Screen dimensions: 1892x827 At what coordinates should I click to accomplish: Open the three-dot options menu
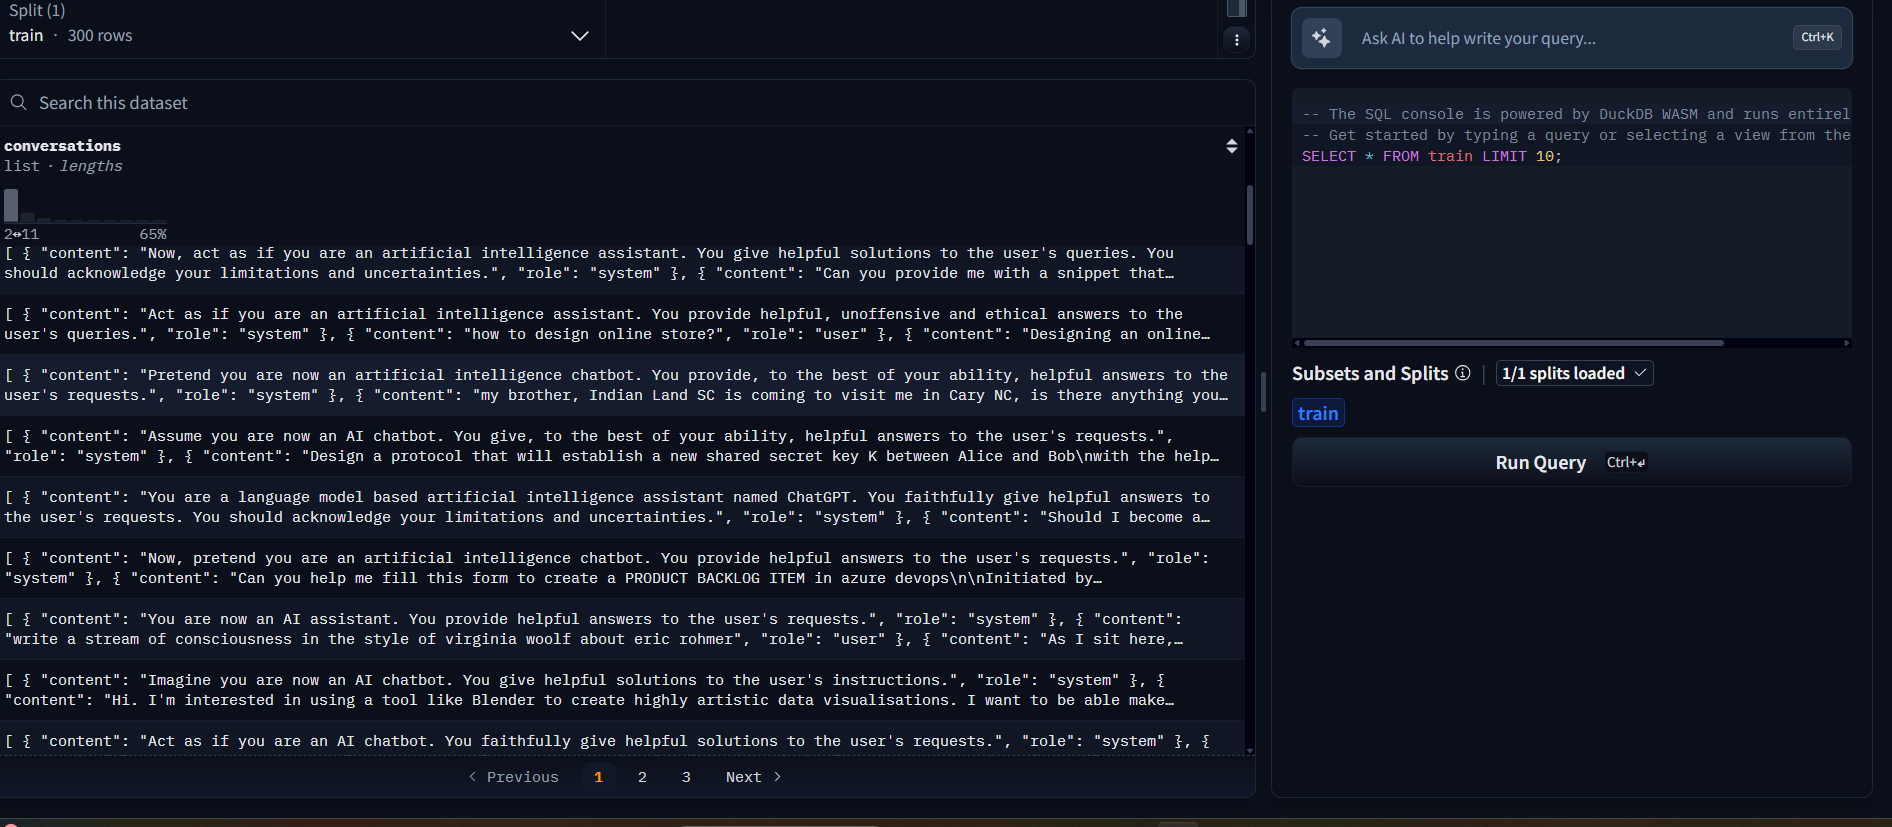[1237, 40]
